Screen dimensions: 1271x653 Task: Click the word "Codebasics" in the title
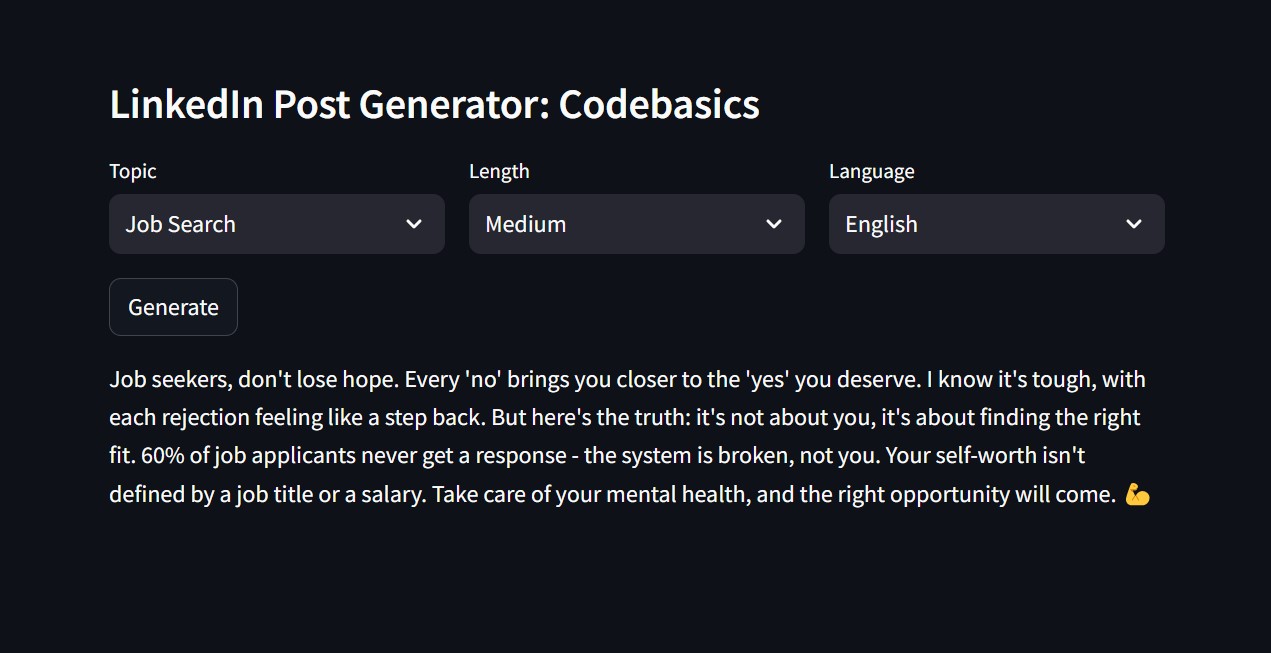click(x=659, y=105)
